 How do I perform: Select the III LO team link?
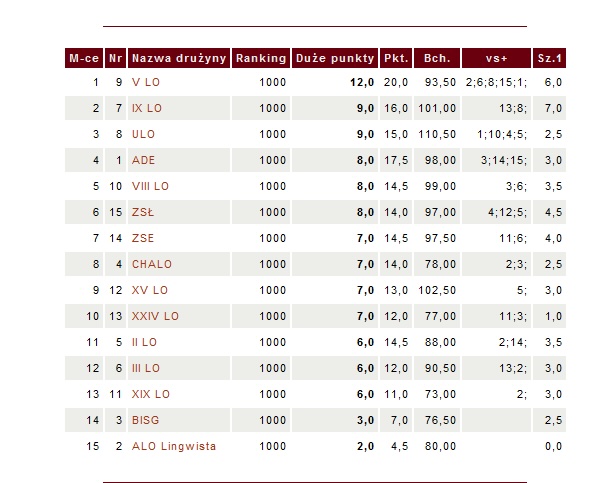148,368
